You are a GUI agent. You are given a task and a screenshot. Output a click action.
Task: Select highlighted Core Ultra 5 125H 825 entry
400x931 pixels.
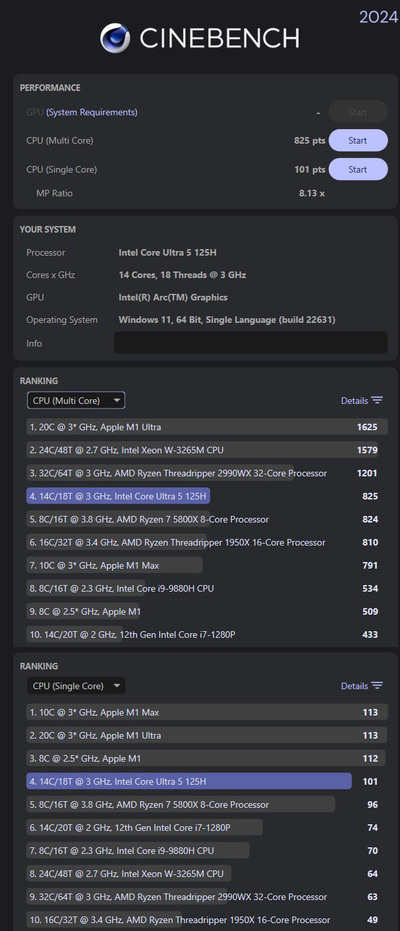tap(207, 496)
